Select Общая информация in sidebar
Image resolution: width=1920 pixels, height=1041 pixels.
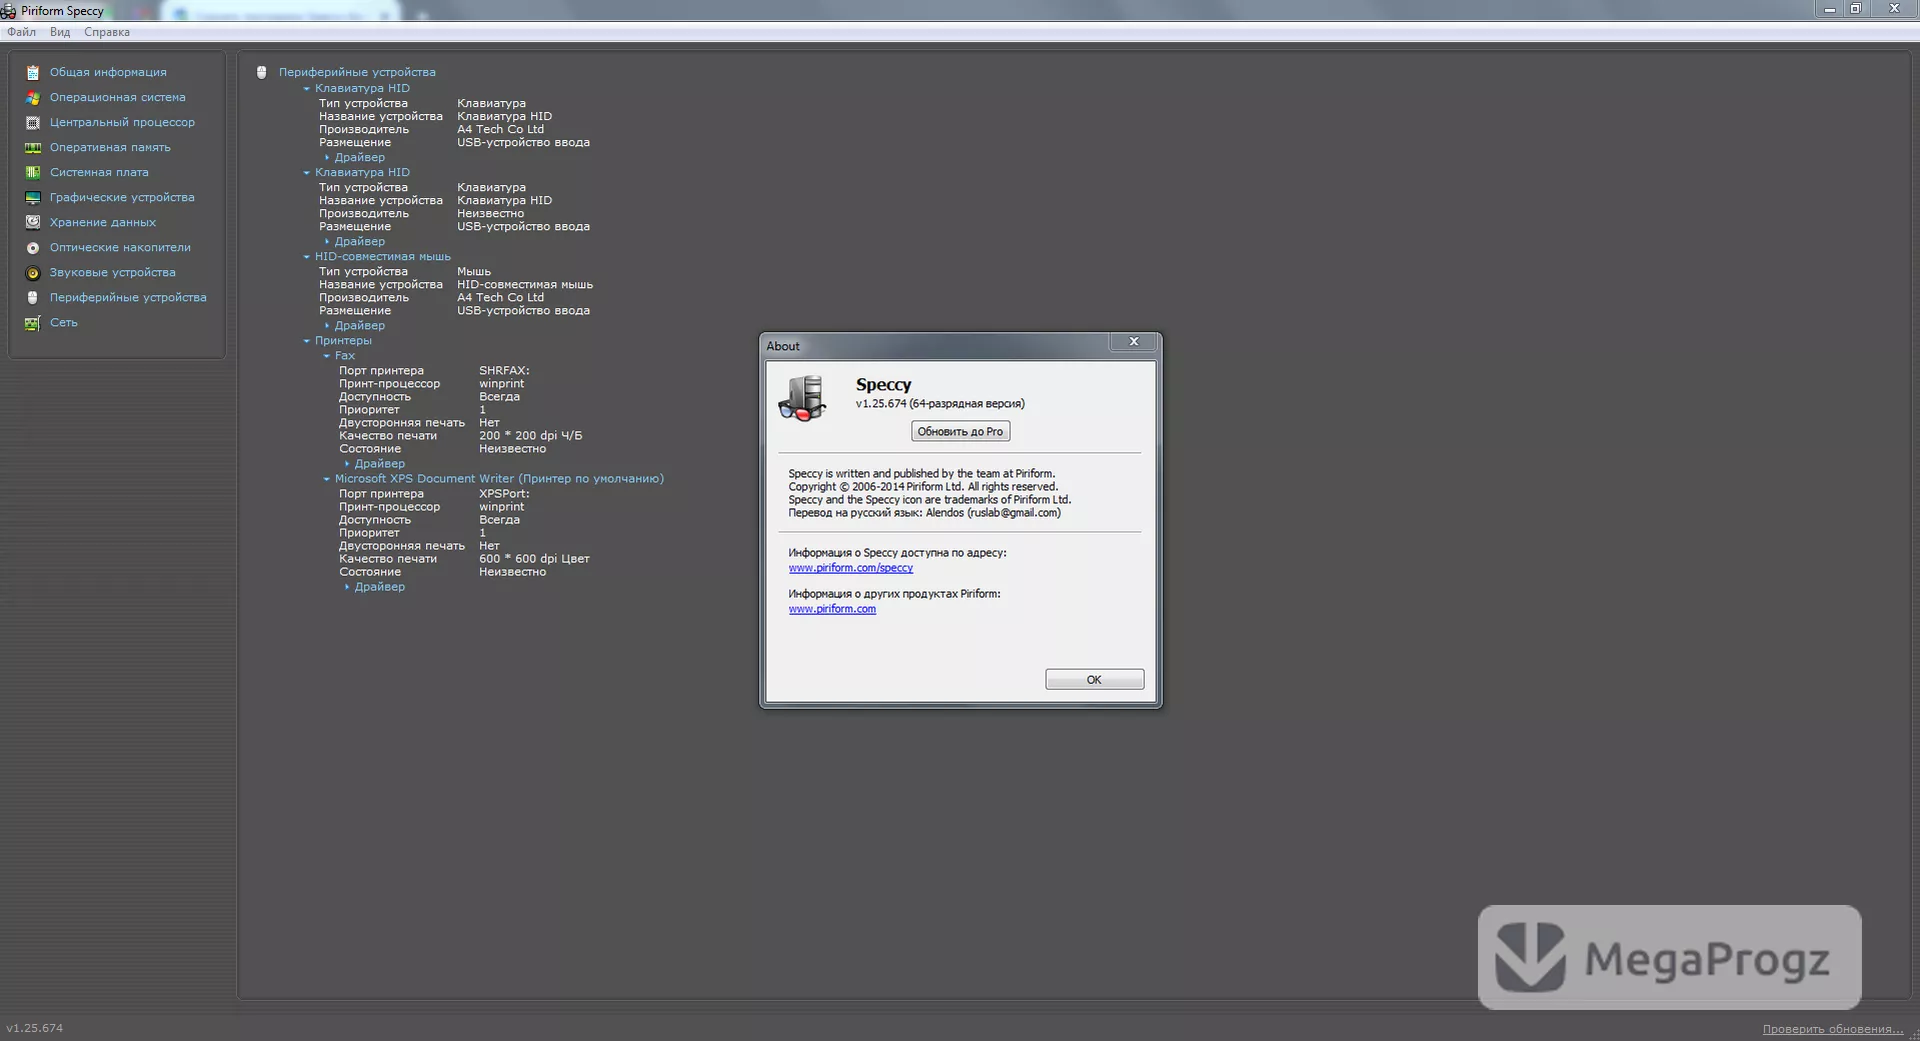(108, 72)
